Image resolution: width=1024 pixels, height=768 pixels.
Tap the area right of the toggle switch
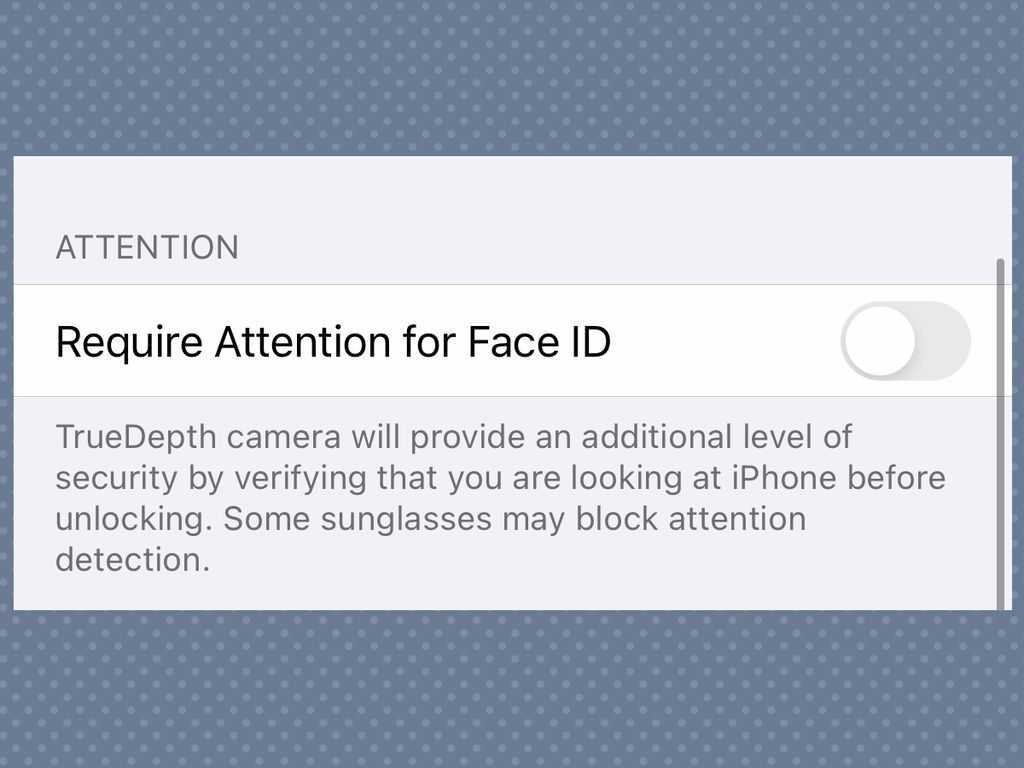(985, 341)
